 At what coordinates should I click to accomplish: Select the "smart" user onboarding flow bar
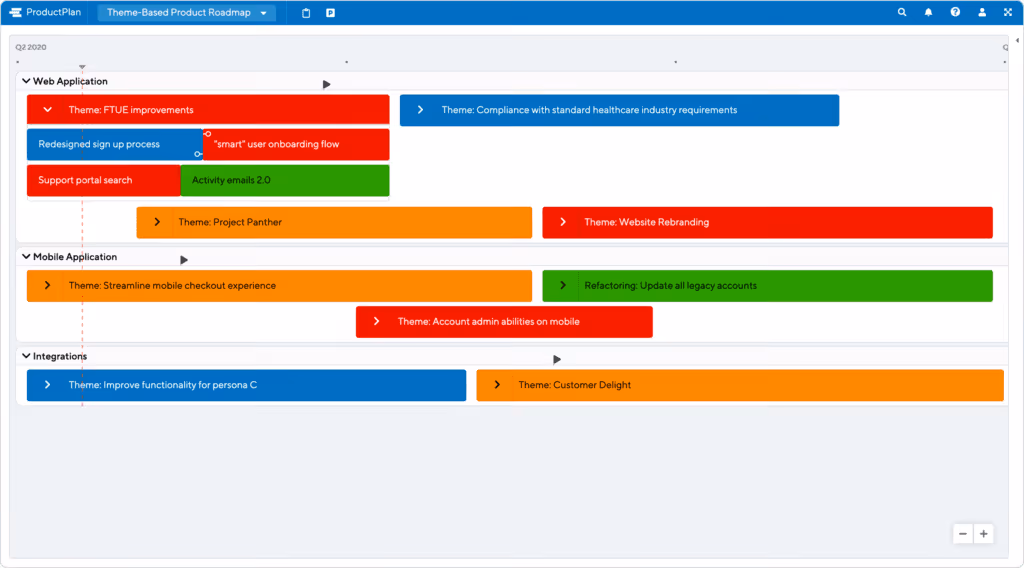point(296,144)
